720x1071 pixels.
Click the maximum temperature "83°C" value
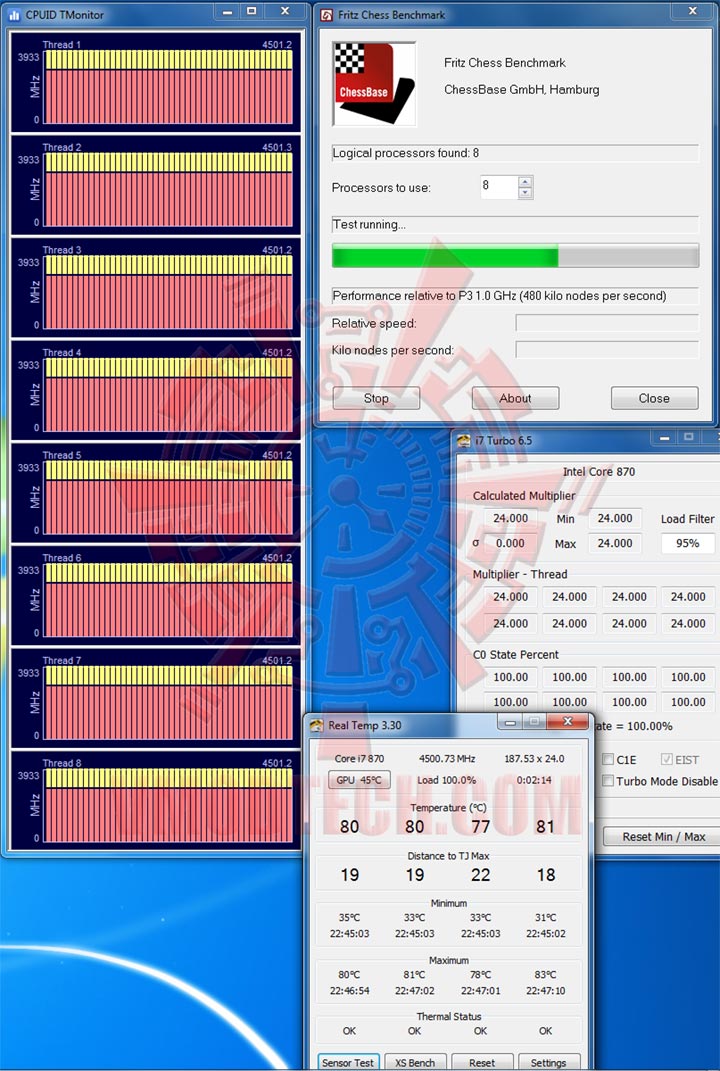545,975
